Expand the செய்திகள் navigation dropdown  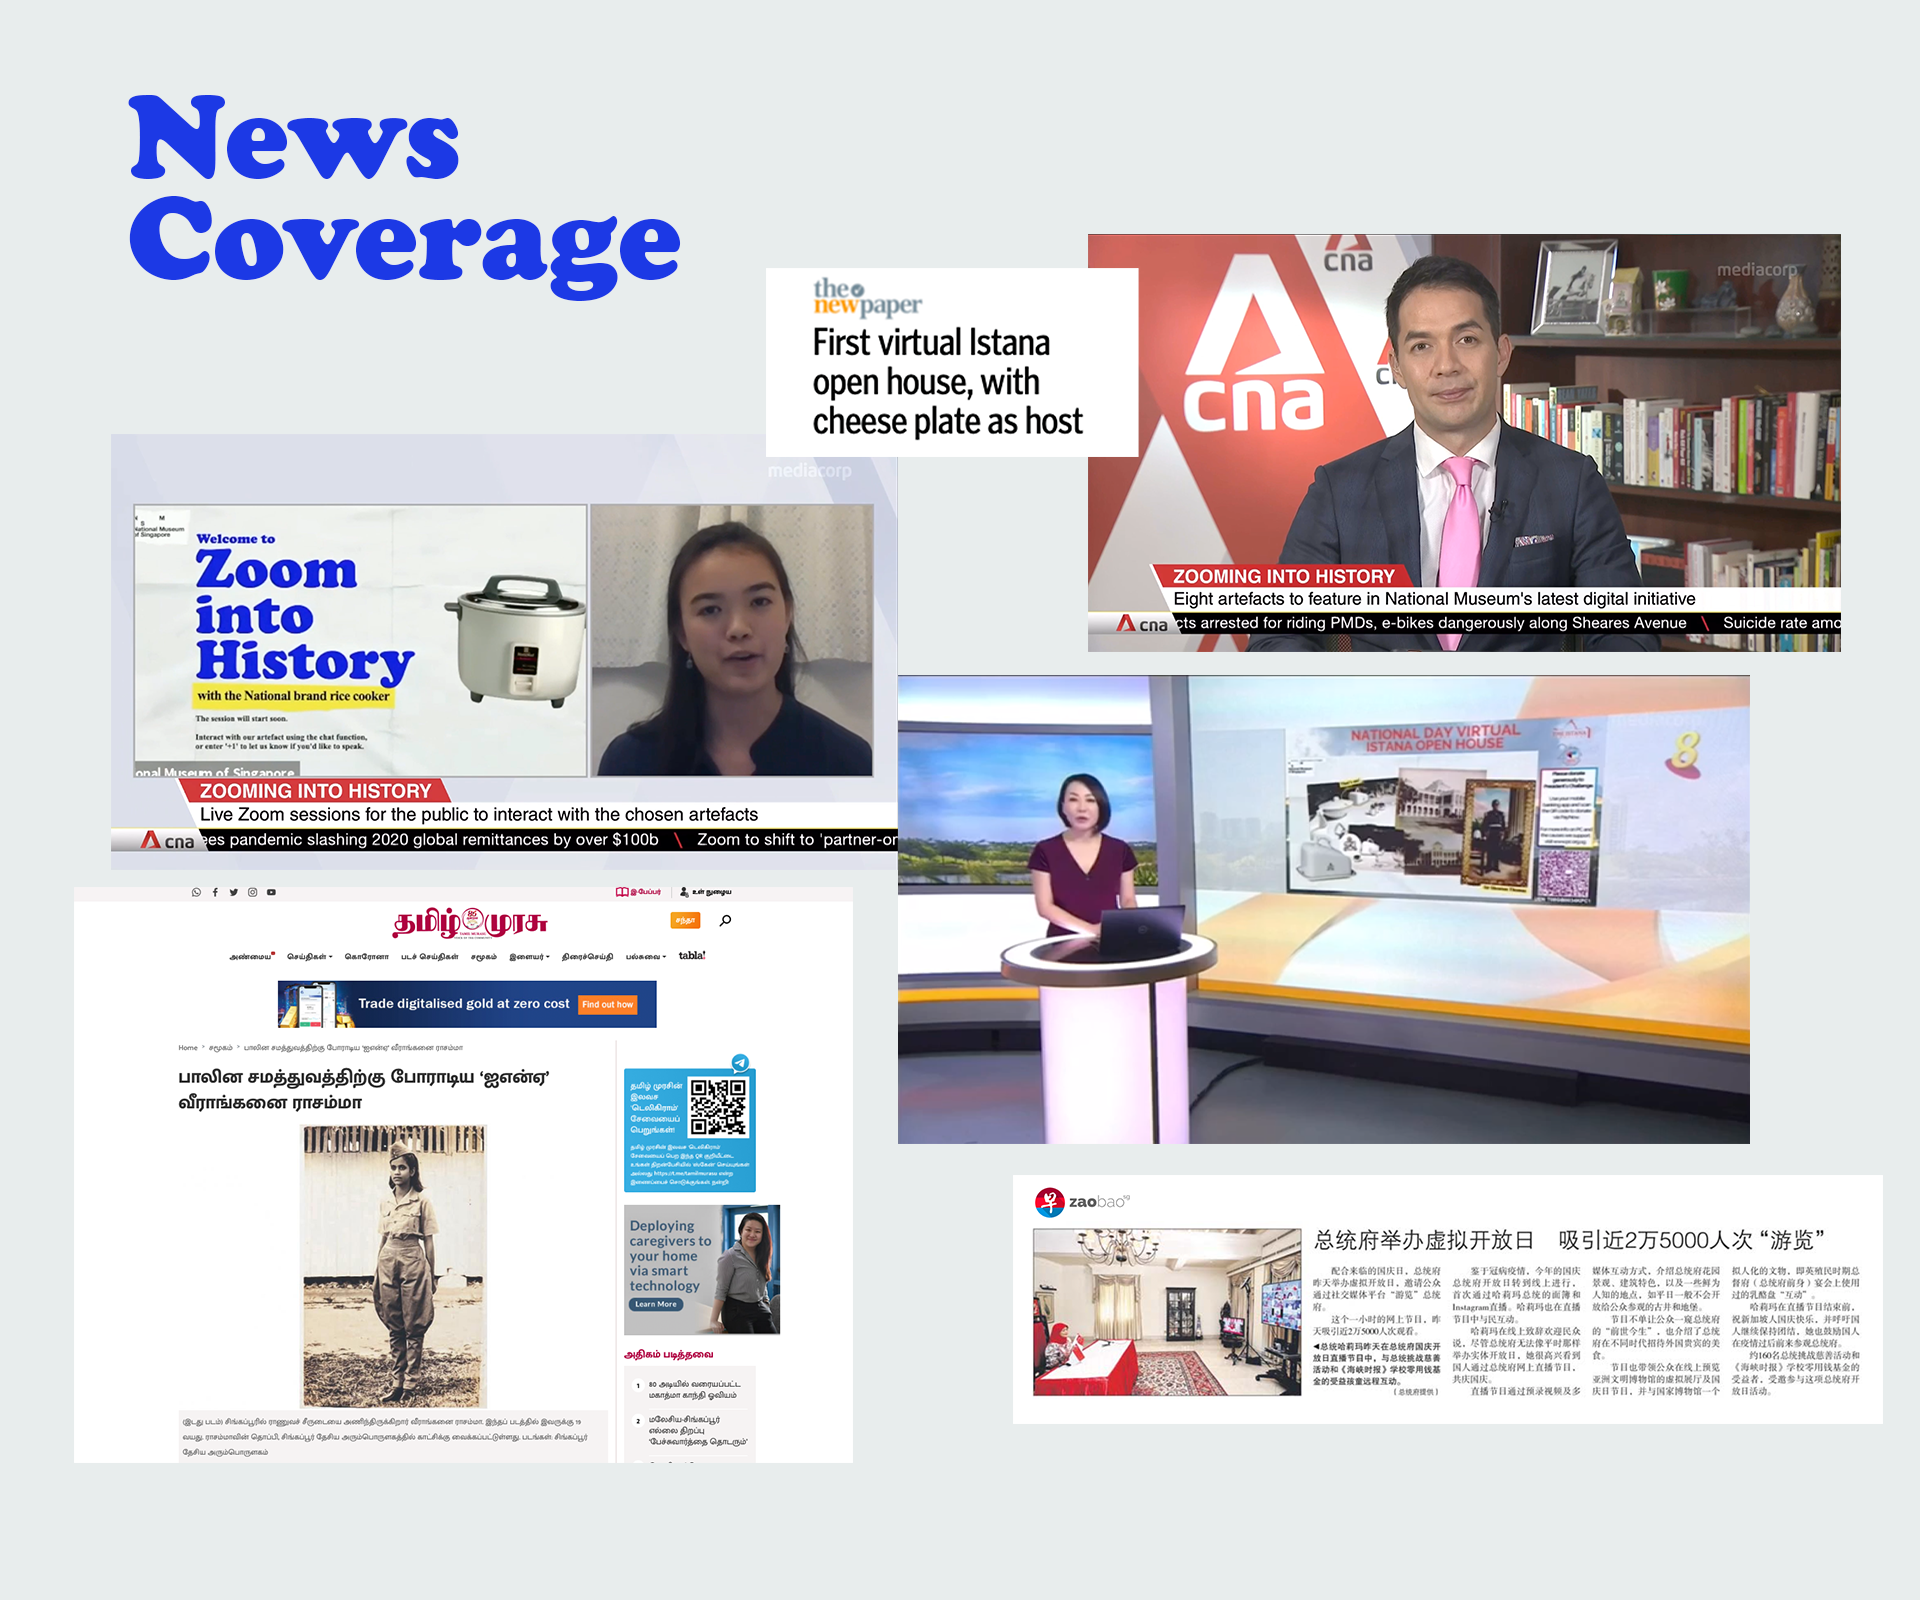[x=310, y=957]
